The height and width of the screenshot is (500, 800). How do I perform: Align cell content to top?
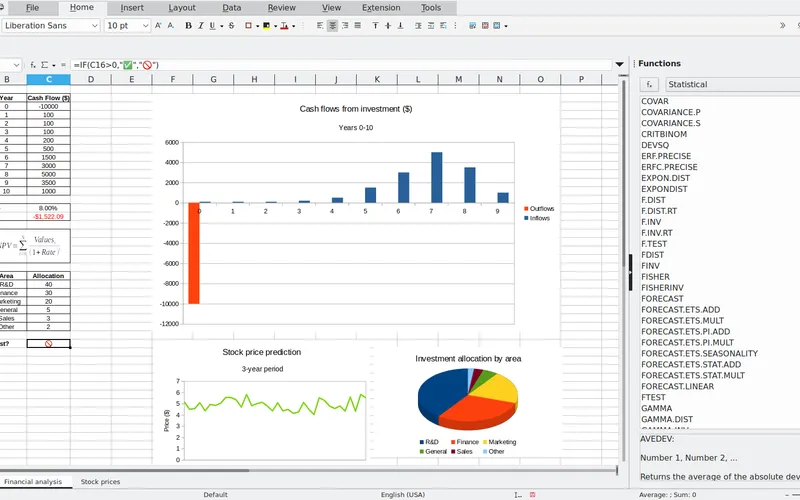tap(376, 26)
